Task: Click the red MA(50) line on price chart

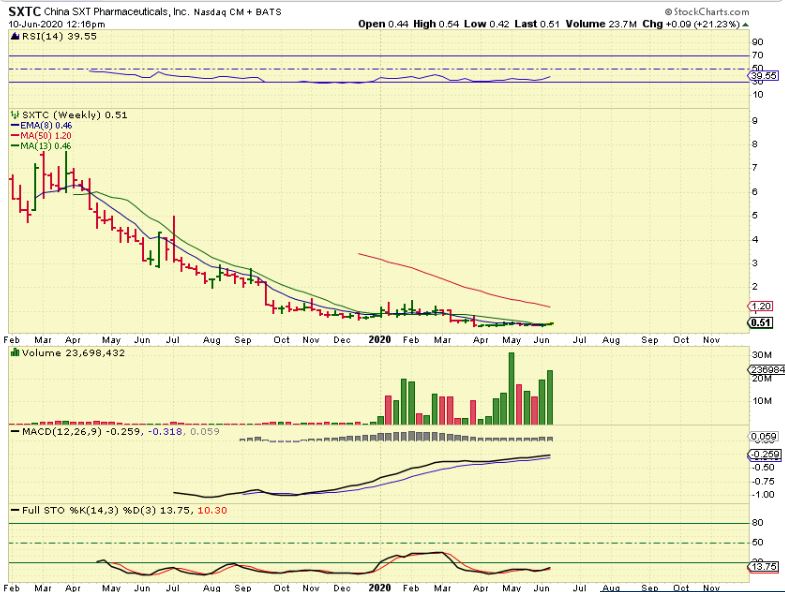Action: (x=453, y=282)
